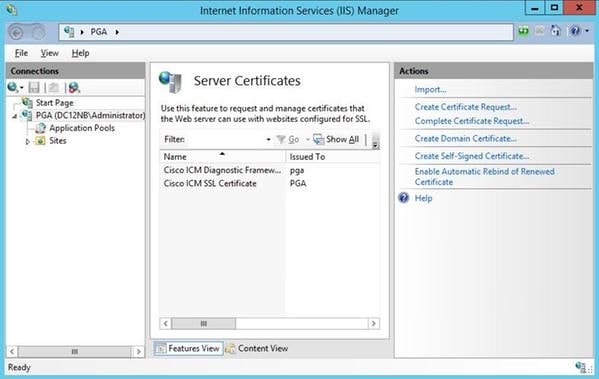Viewport: 599px width, 379px height.
Task: Switch to Content View tab
Action: [x=257, y=348]
